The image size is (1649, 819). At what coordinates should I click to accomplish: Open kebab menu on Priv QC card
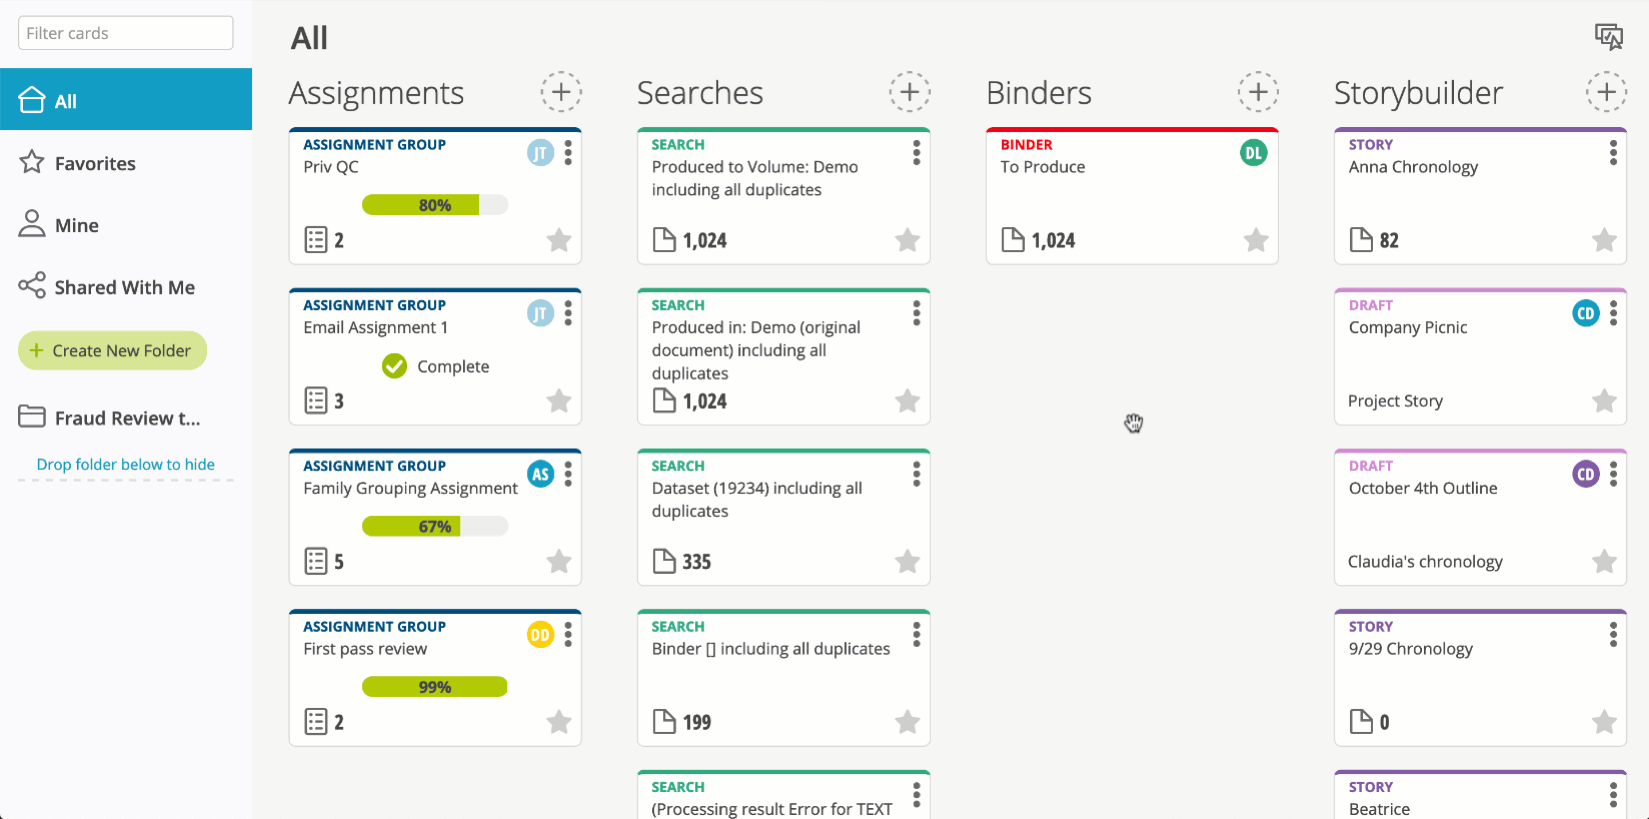[568, 153]
